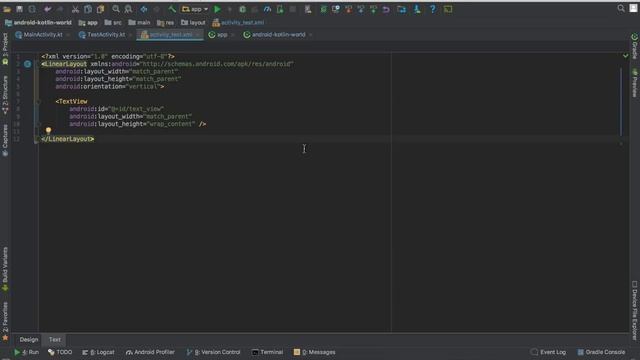Open the Version Control panel

click(x=213, y=352)
